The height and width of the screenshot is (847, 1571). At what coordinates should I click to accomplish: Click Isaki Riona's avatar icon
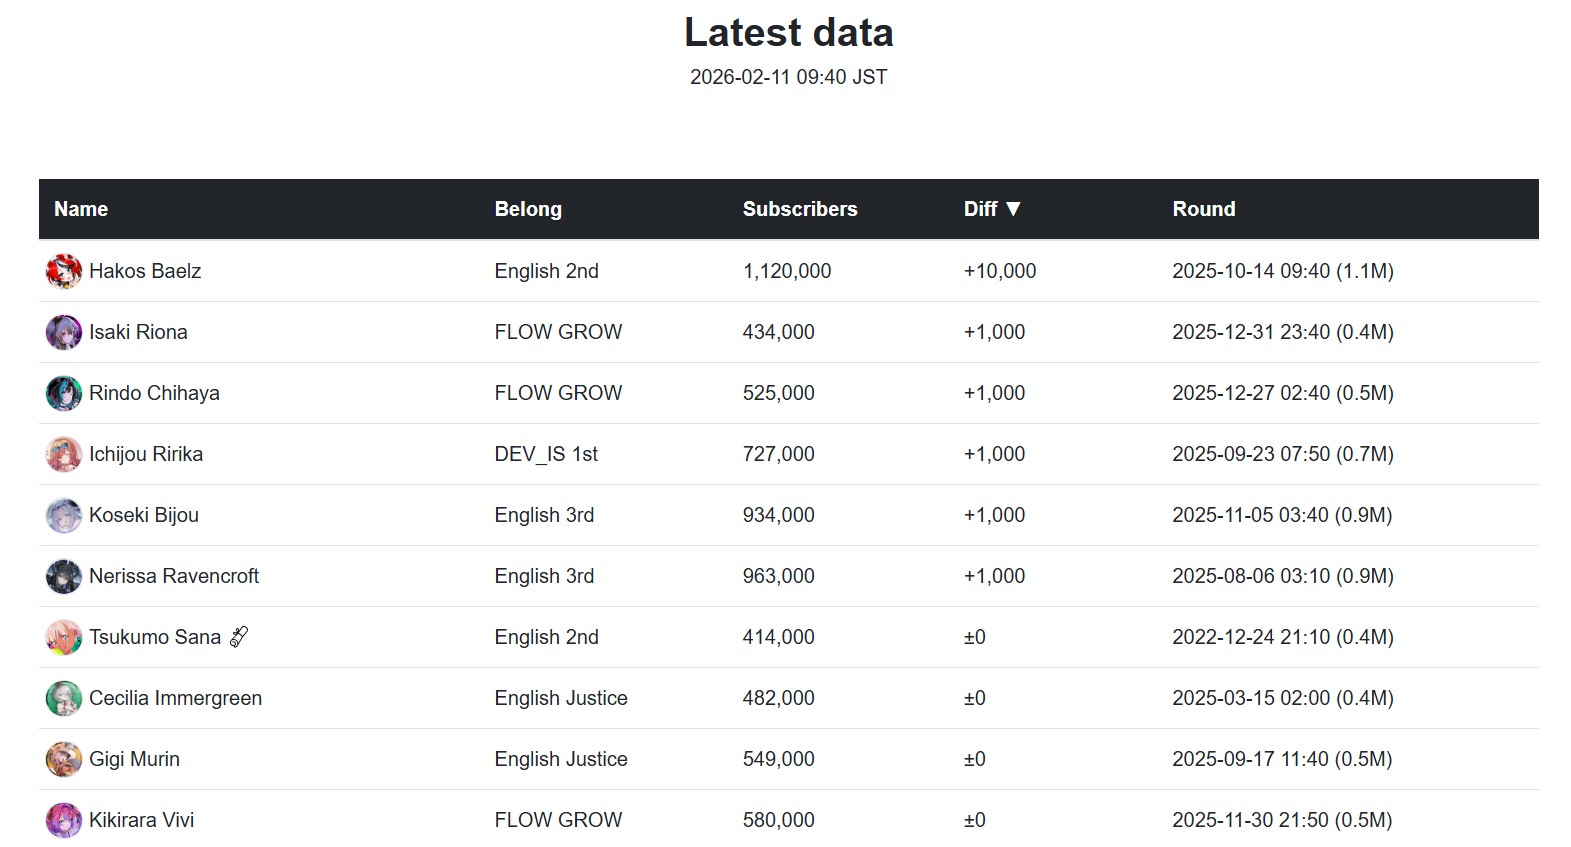click(64, 332)
